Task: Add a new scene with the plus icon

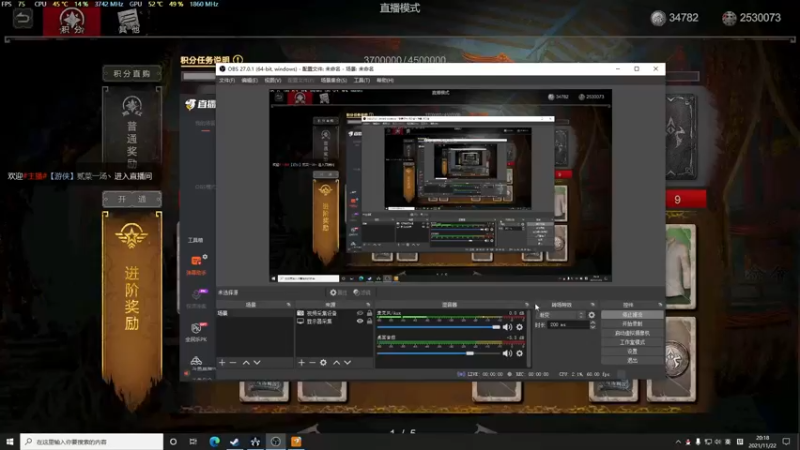Action: click(222, 362)
